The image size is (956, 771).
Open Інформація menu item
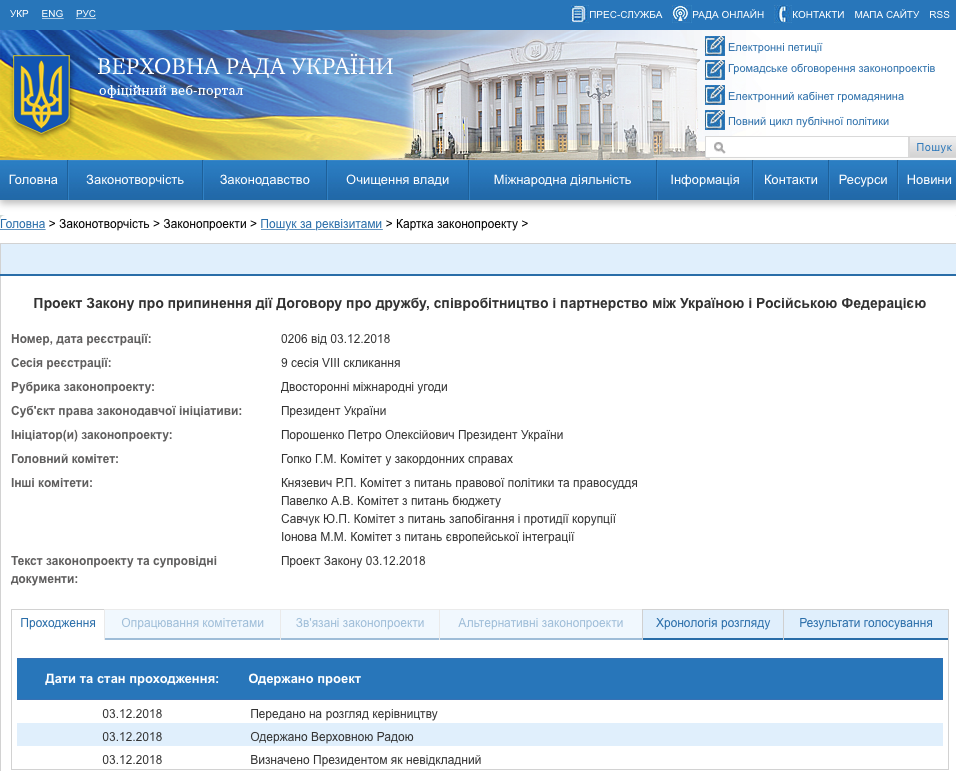point(705,180)
